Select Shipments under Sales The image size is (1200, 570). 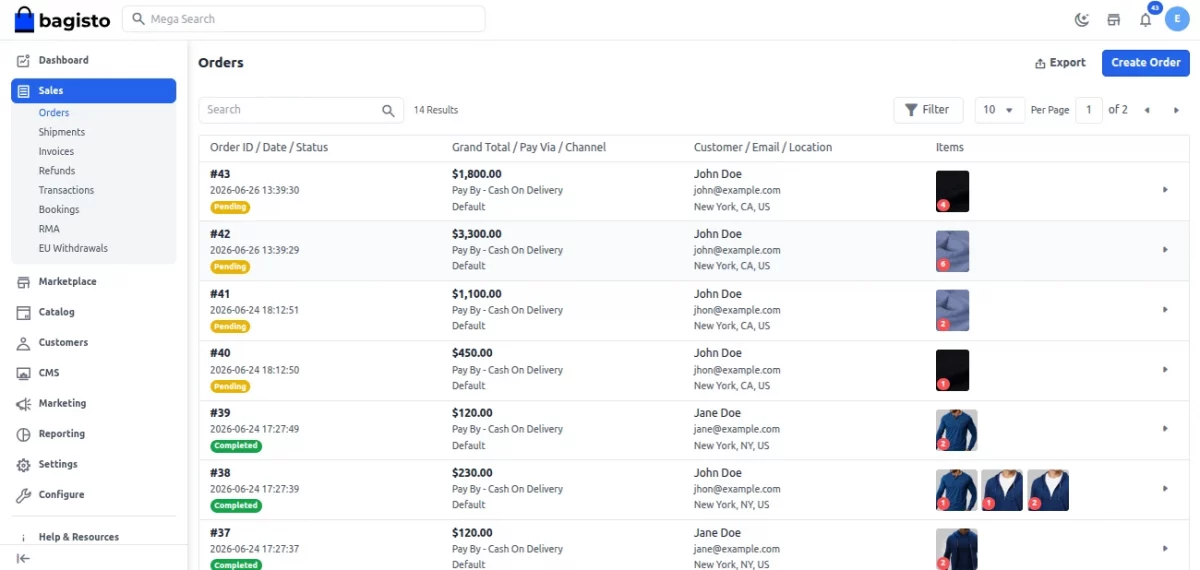(x=62, y=132)
